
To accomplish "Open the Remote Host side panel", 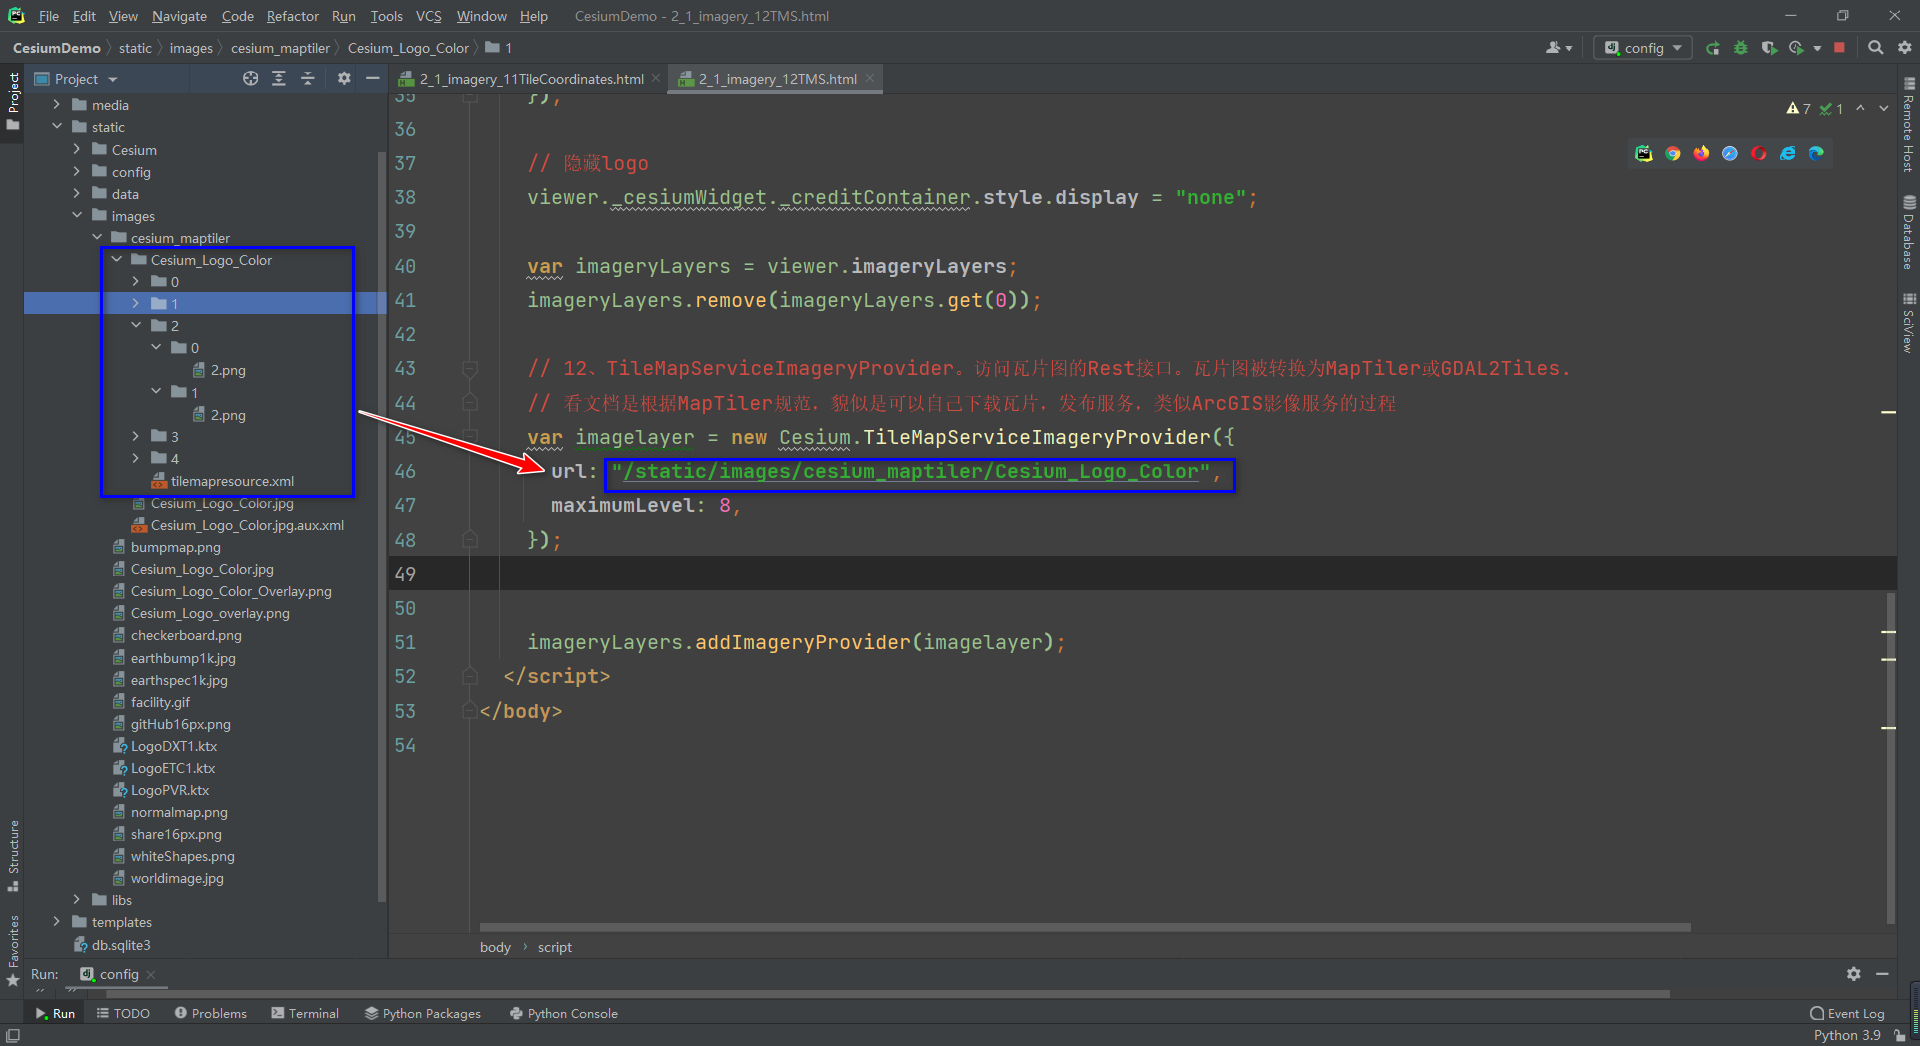I will click(1909, 125).
